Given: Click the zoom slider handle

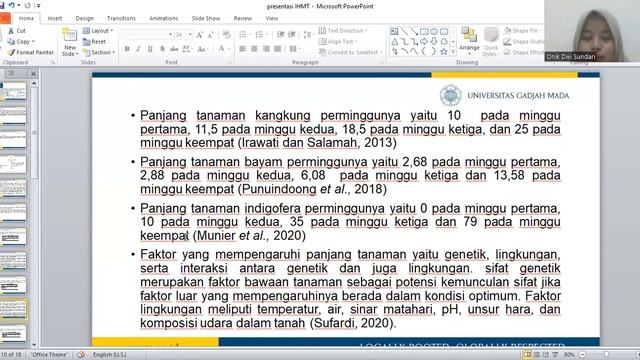Looking at the screenshot, I should tap(607, 355).
